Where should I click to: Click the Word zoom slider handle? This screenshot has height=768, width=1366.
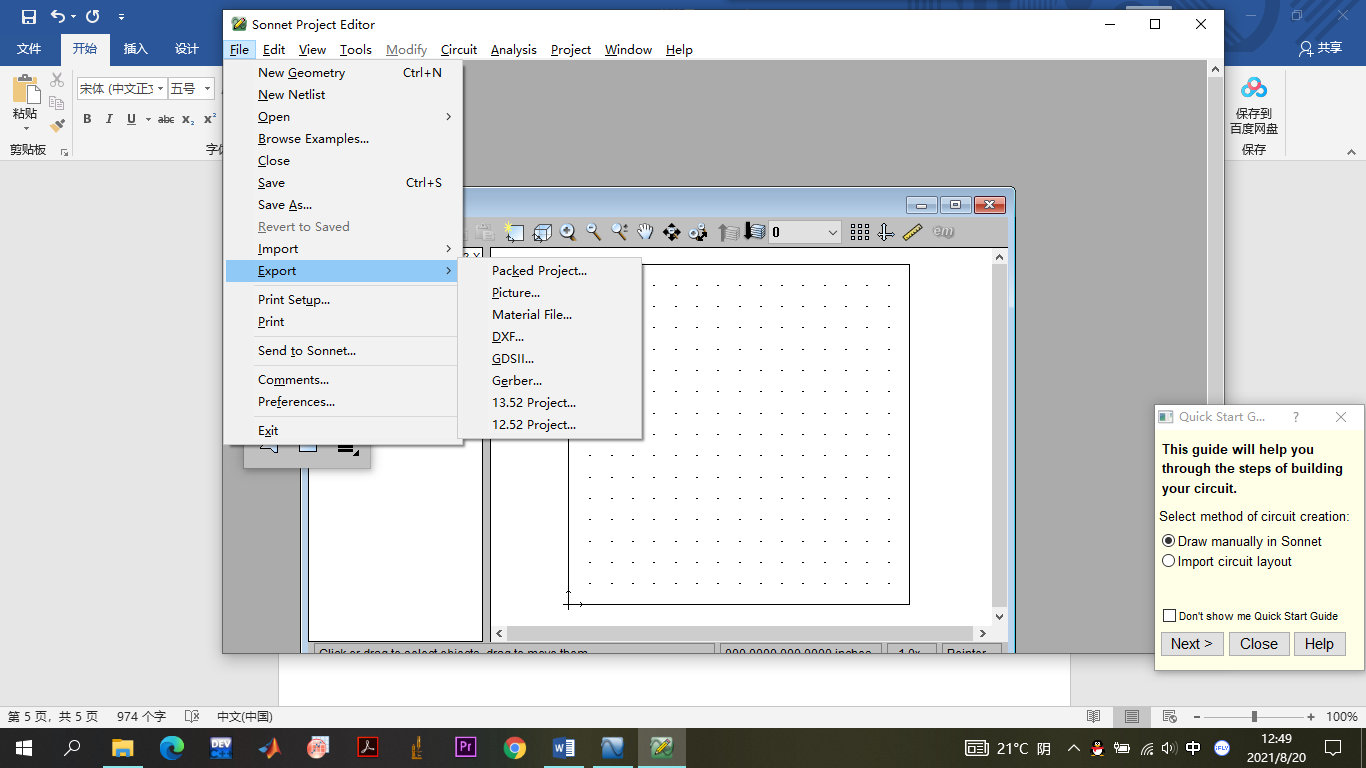tap(1254, 717)
